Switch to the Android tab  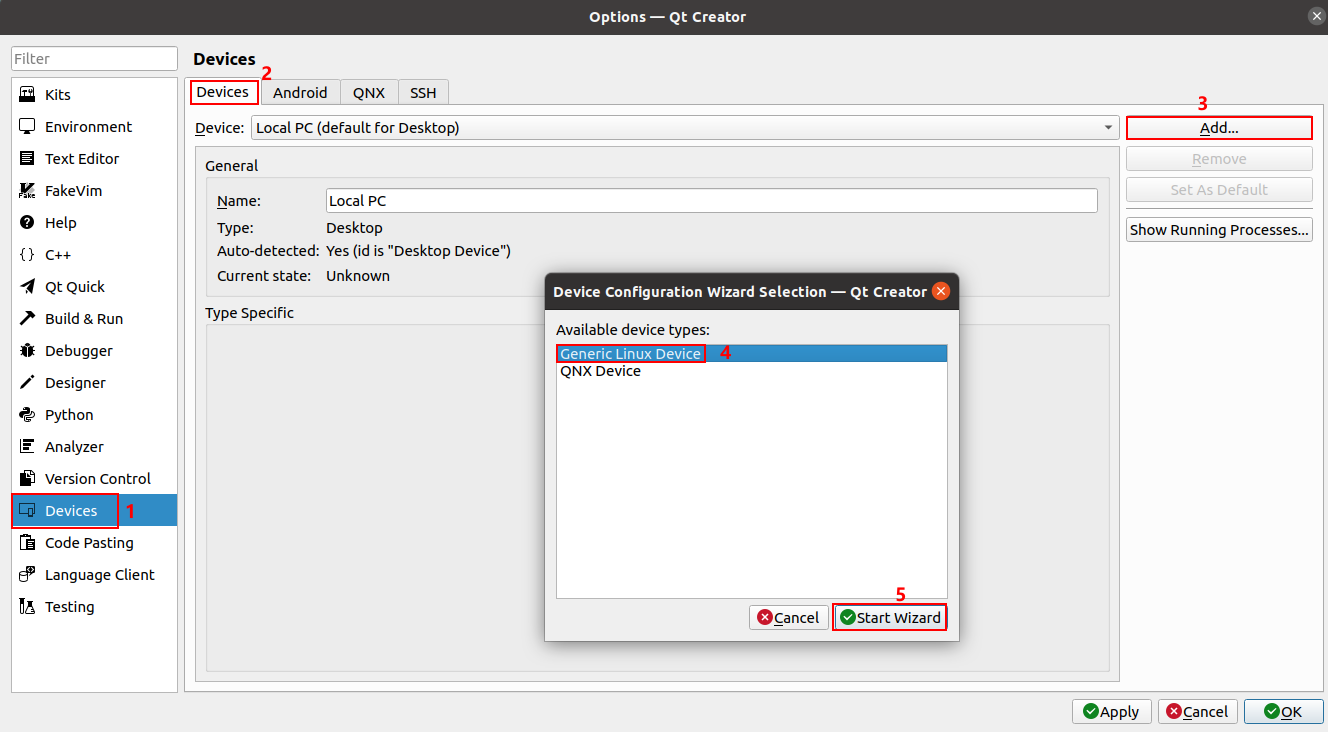click(300, 92)
